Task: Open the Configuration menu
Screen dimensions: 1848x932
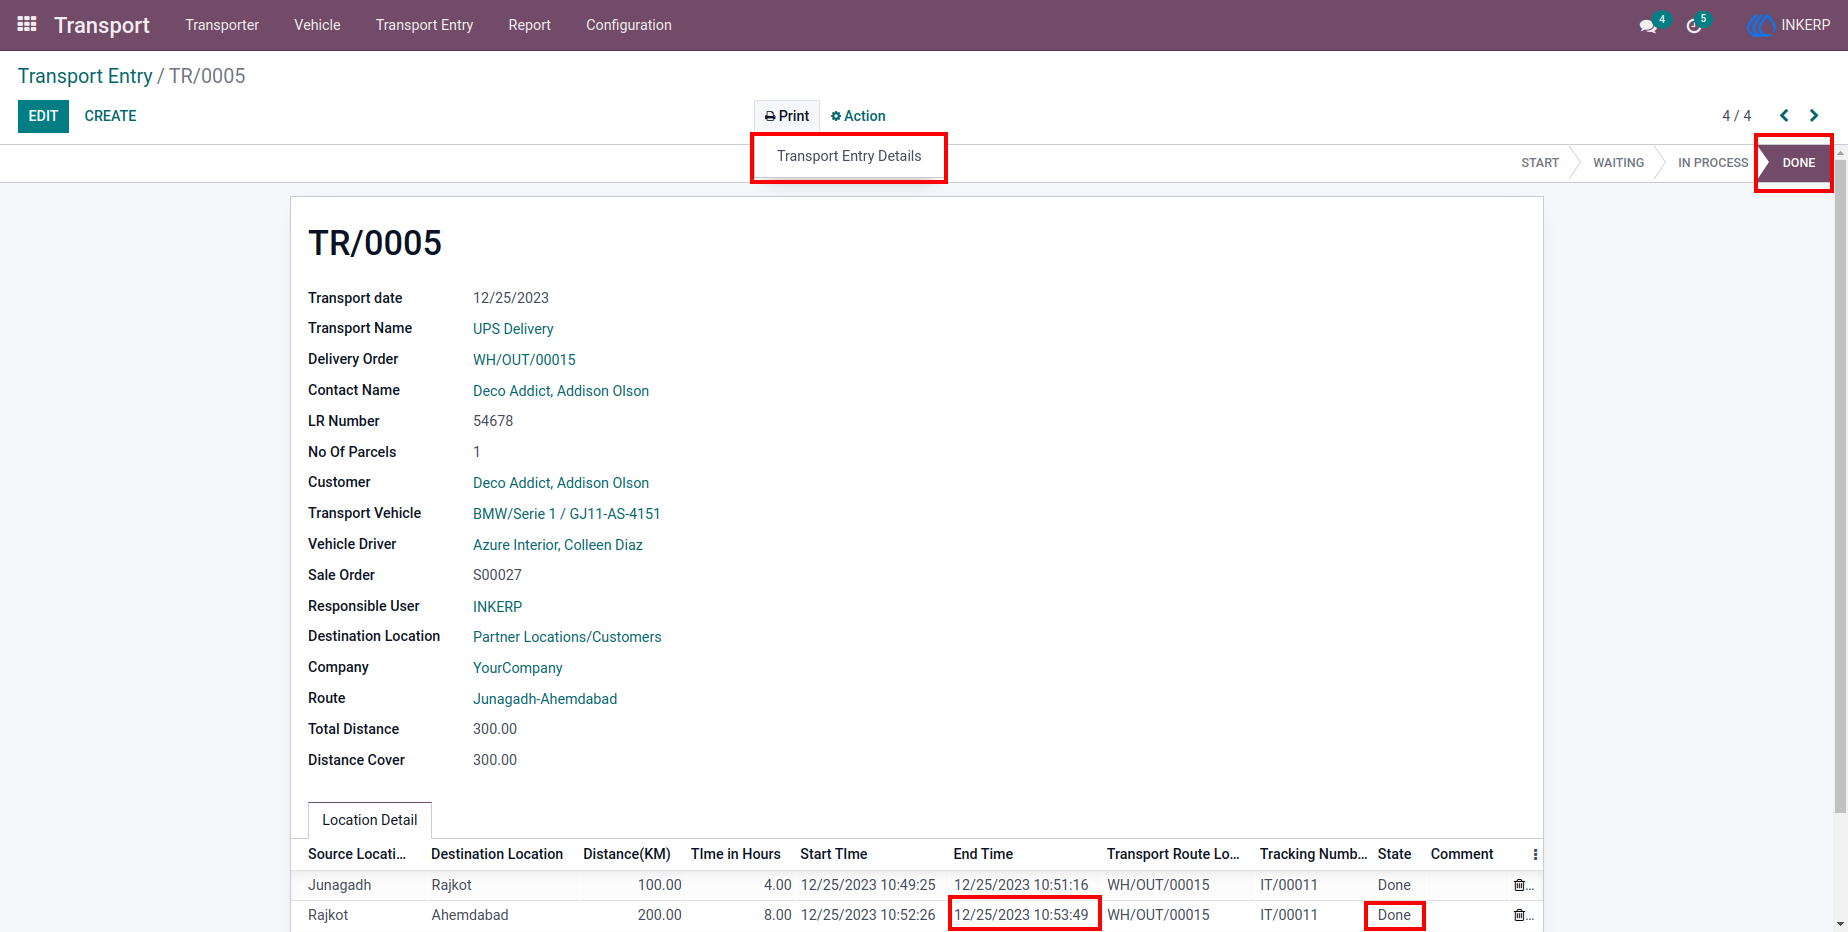Action: pyautogui.click(x=629, y=25)
